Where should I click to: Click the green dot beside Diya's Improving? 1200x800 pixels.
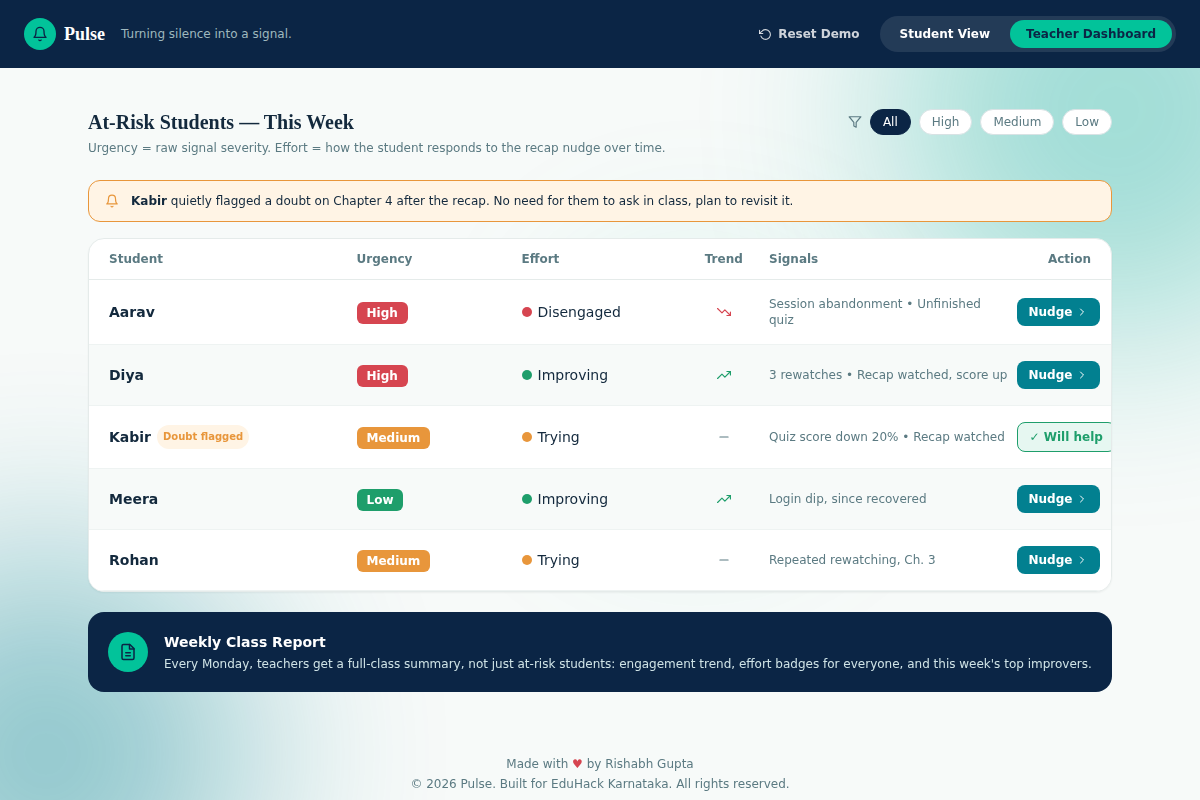[527, 375]
